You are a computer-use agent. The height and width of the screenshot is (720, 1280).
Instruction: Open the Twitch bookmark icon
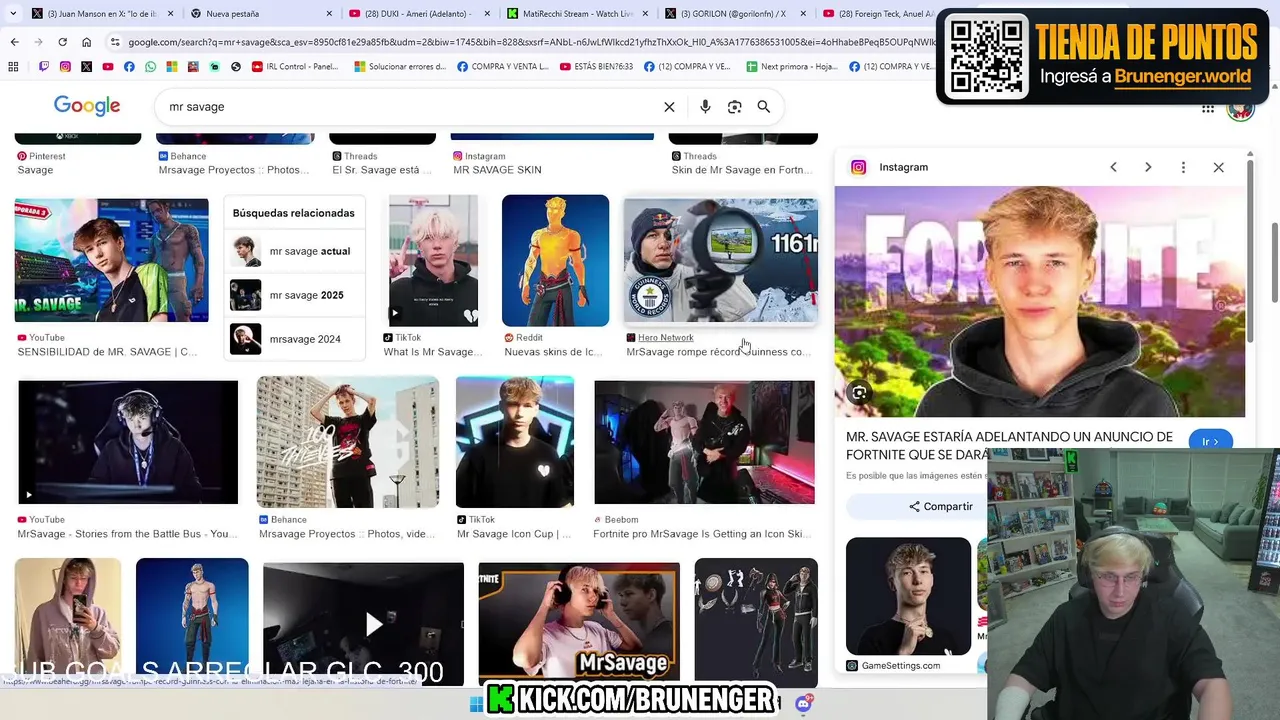pyautogui.click(x=44, y=67)
